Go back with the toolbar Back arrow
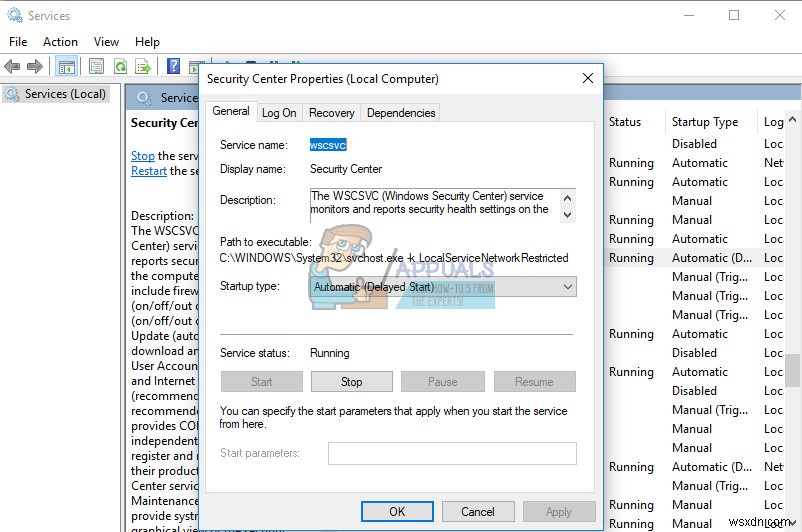The image size is (802, 532). pyautogui.click(x=12, y=66)
